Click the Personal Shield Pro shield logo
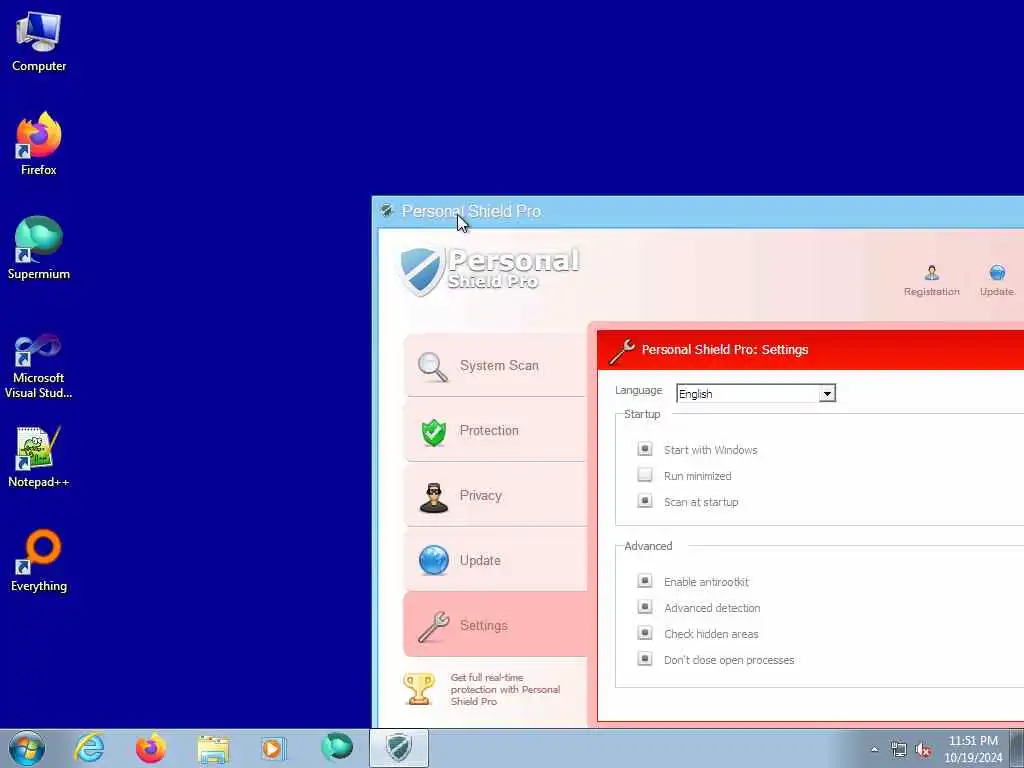Viewport: 1024px width, 768px height. click(421, 271)
